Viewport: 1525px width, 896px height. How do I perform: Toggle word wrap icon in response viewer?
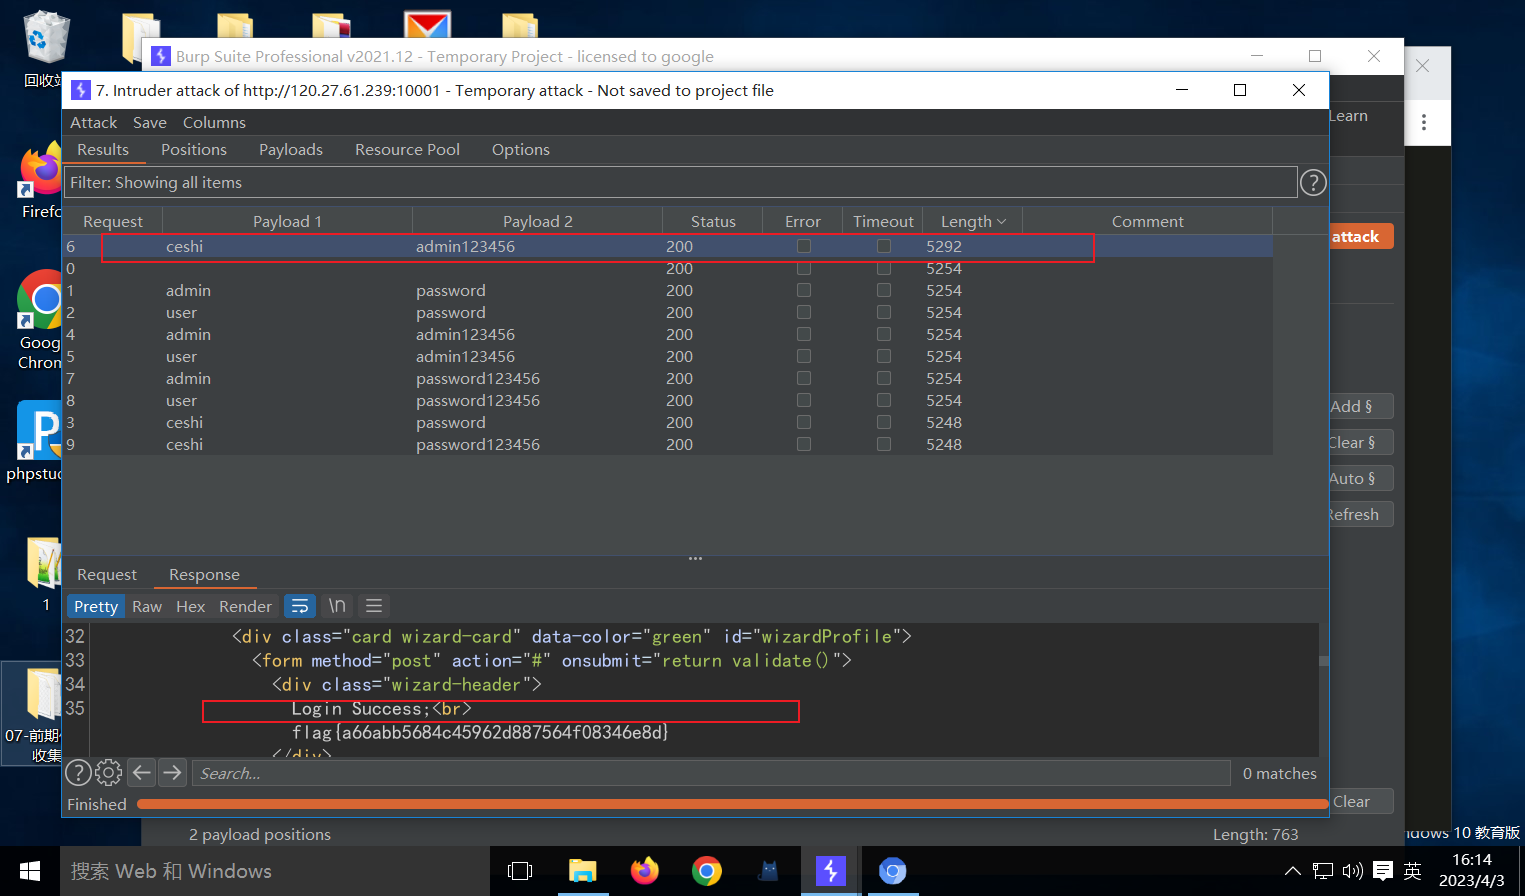click(300, 606)
